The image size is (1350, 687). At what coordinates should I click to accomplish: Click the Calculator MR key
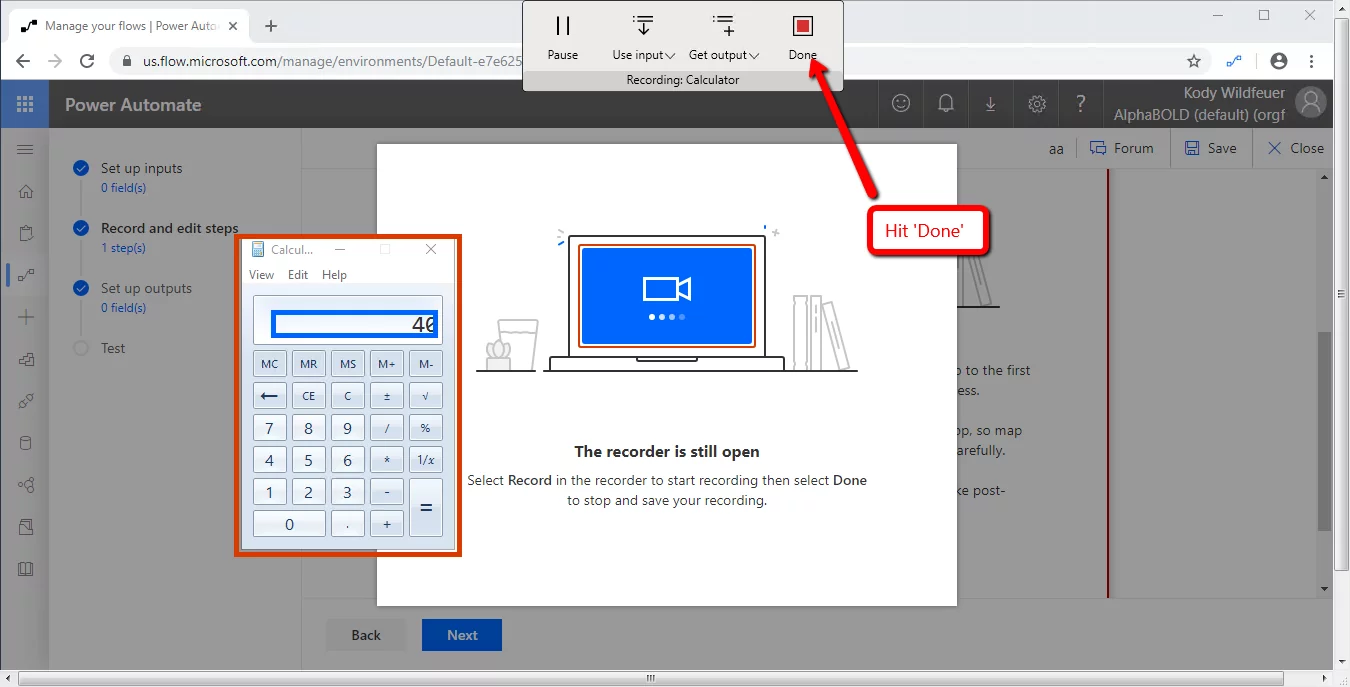308,364
